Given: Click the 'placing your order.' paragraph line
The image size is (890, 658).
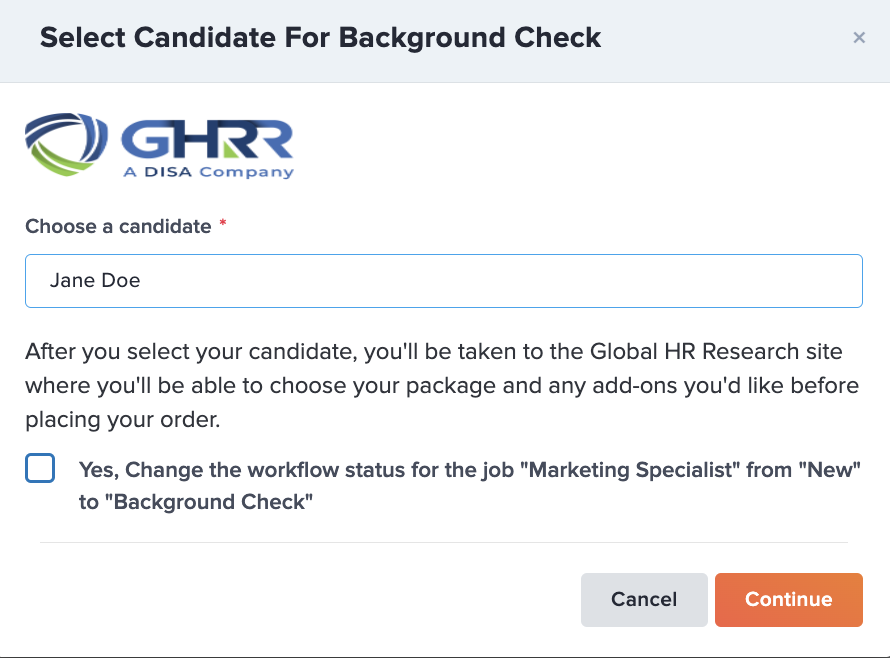Looking at the screenshot, I should (x=123, y=420).
